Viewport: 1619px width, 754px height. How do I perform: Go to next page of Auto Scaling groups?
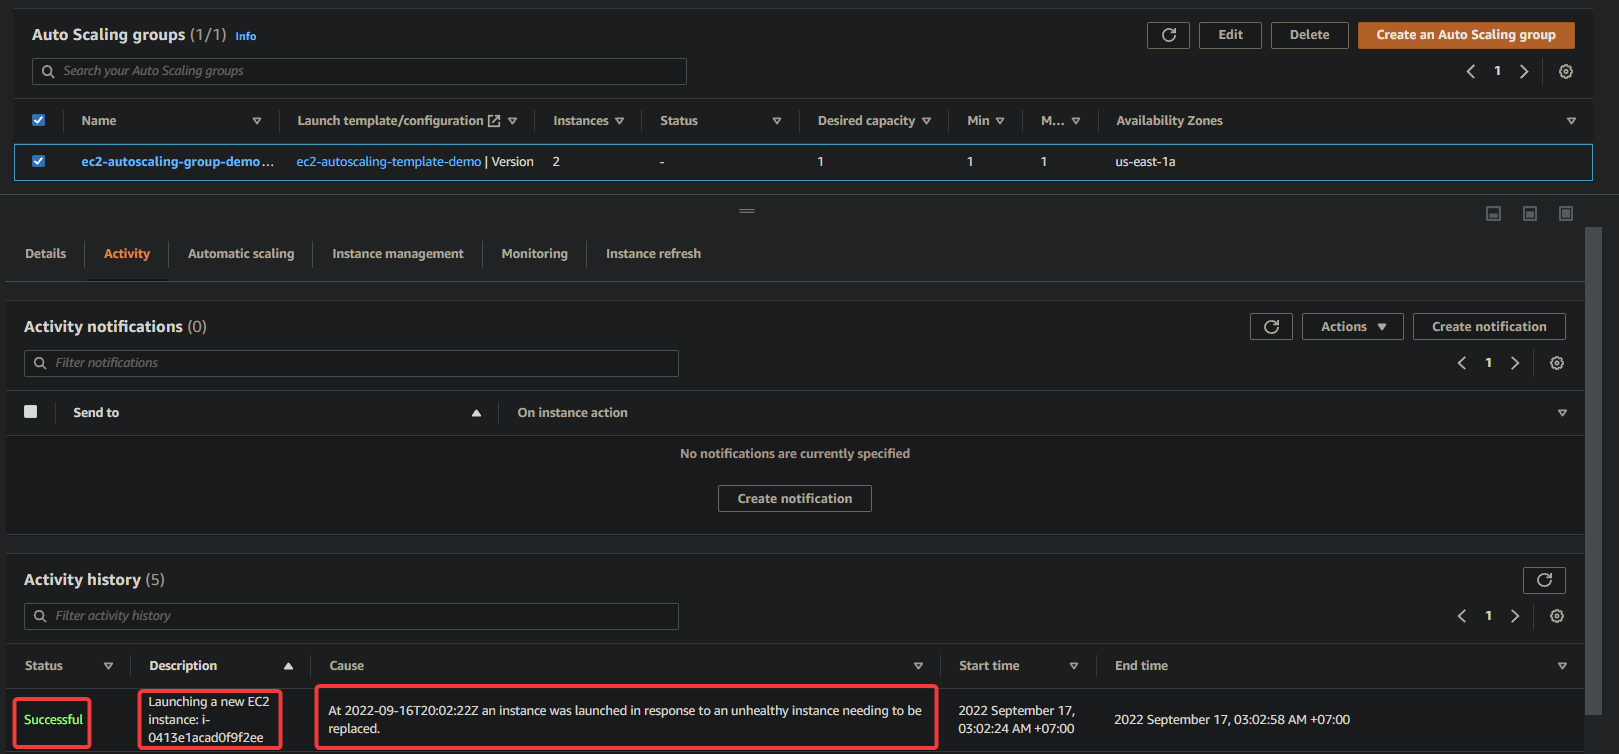pyautogui.click(x=1524, y=72)
